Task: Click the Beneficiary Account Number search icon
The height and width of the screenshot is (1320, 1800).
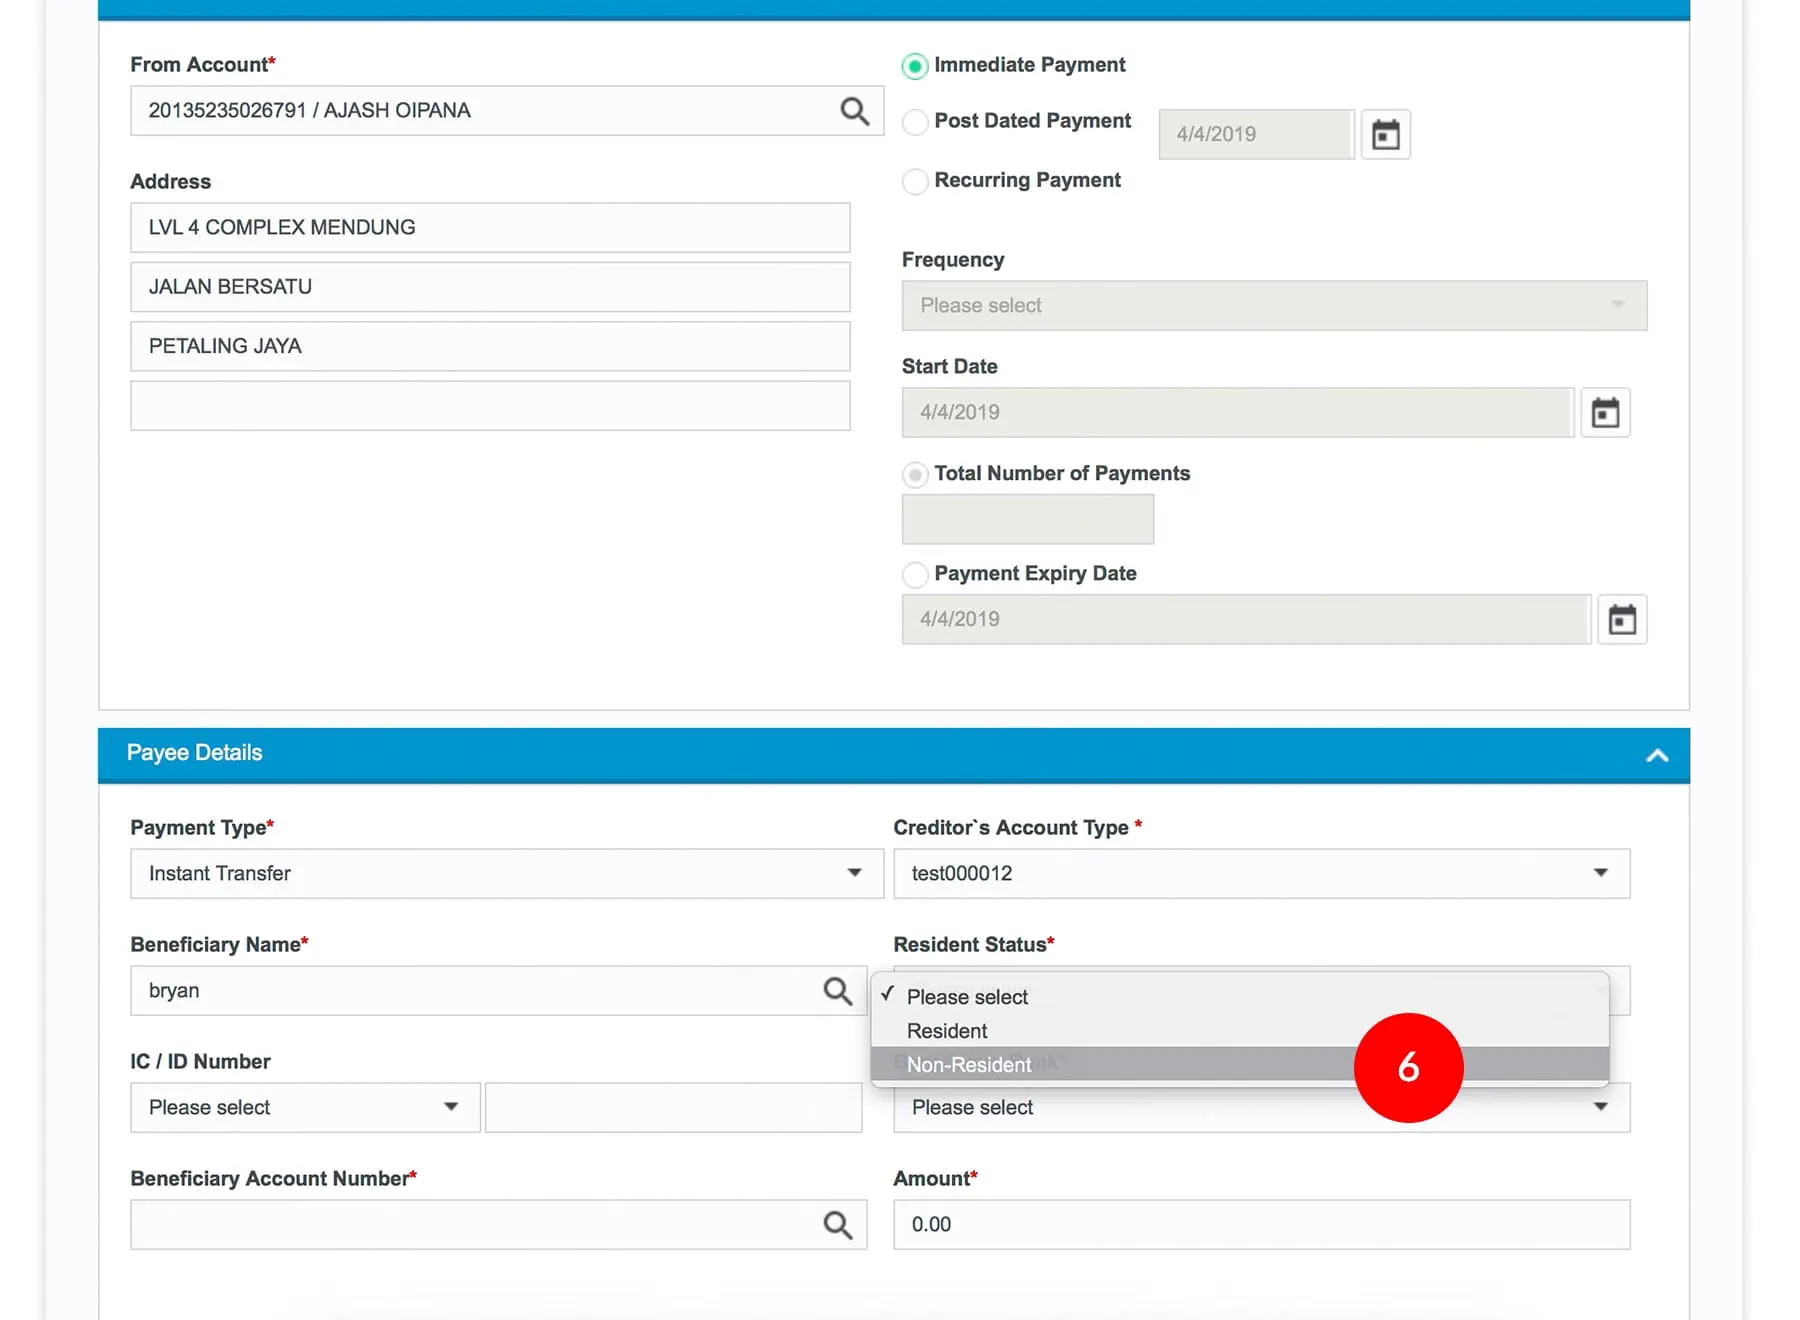Action: pyautogui.click(x=837, y=1225)
